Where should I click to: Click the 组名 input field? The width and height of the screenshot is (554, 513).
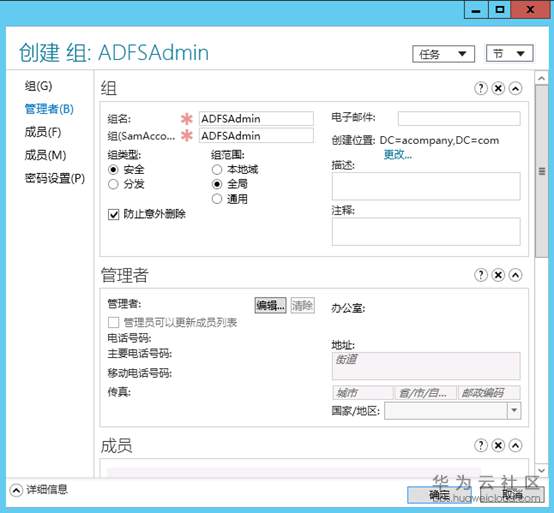pos(256,119)
